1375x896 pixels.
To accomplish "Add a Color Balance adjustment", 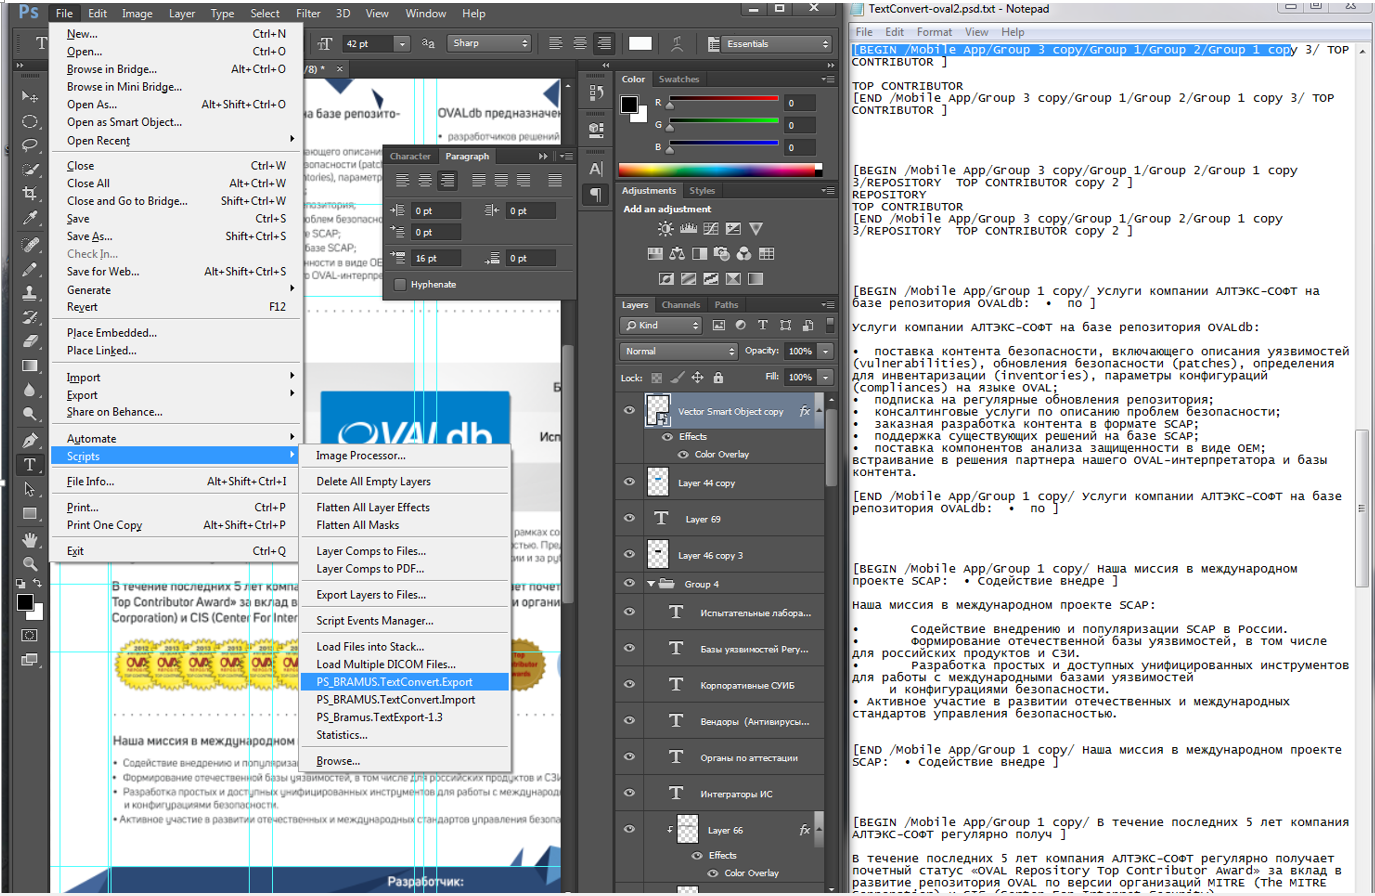I will [677, 254].
